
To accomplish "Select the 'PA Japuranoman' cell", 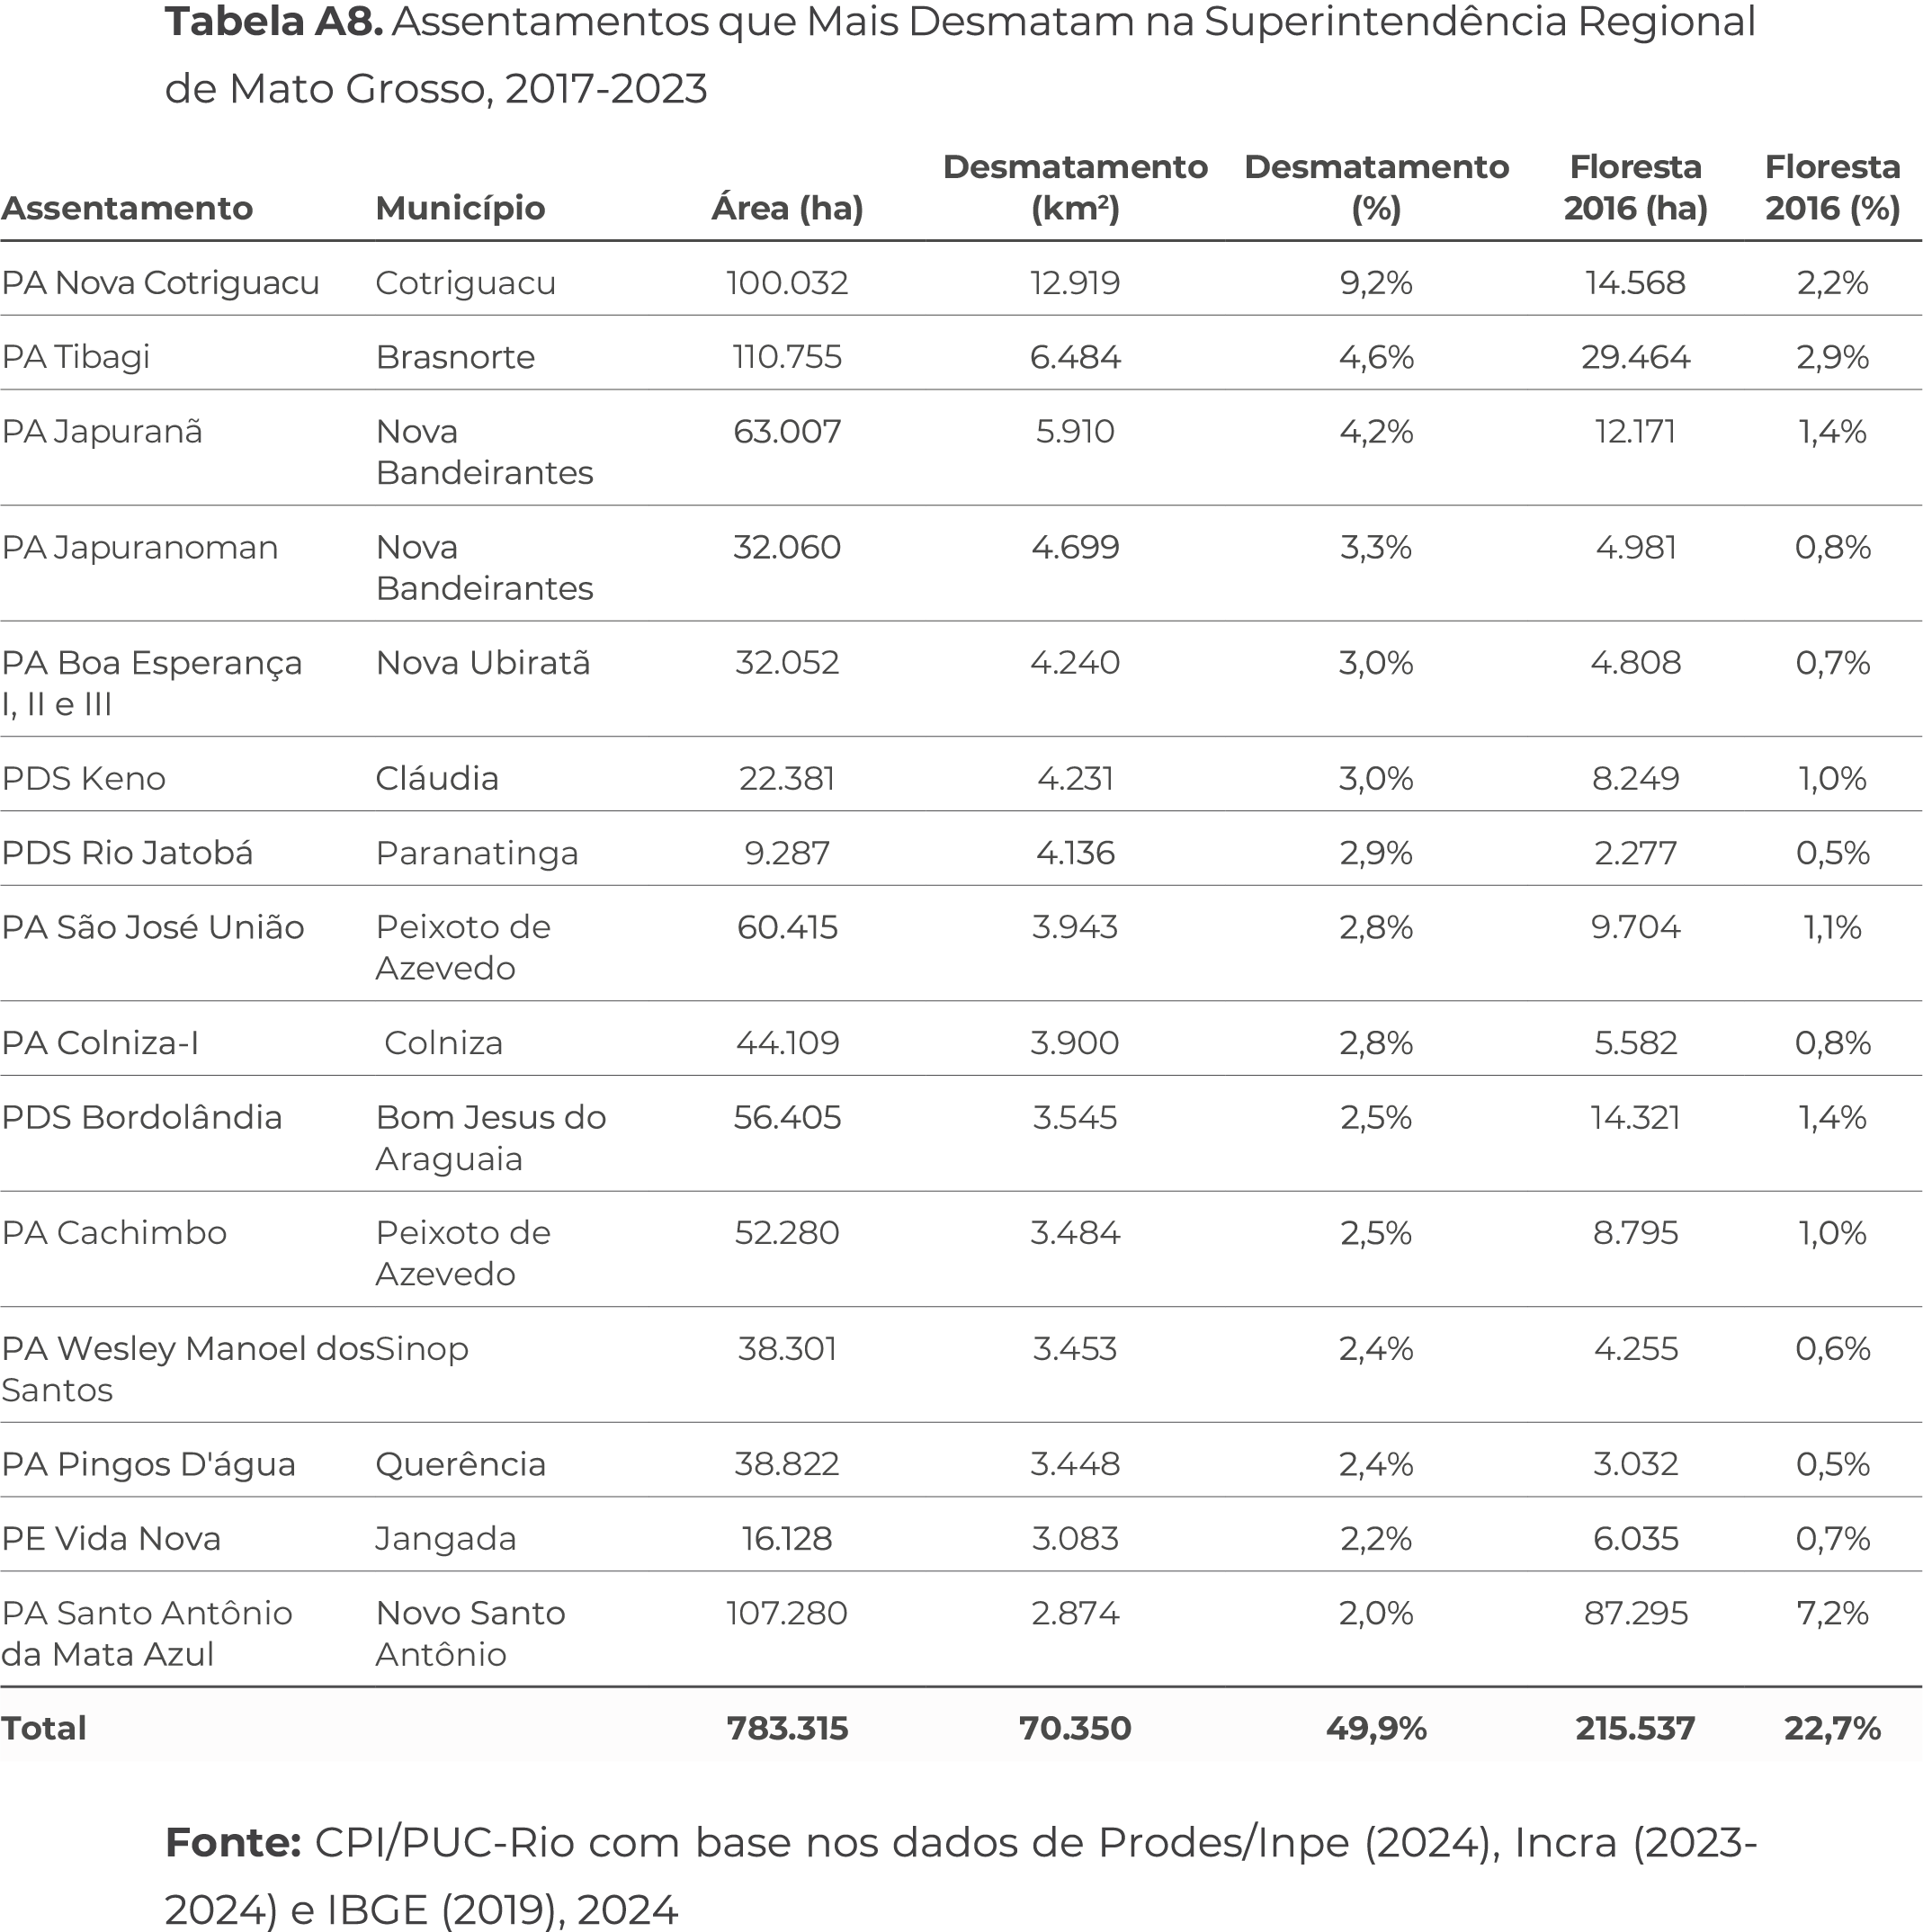I will [139, 548].
